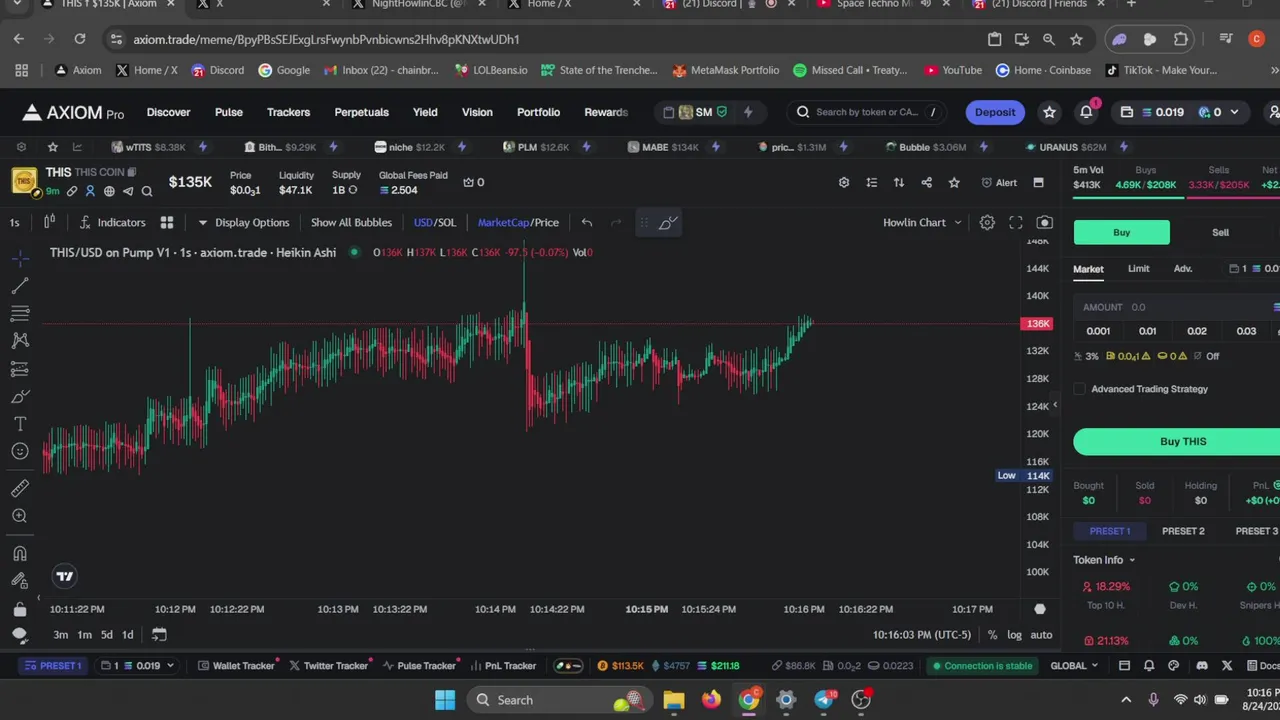Toggle auto scale on chart
Viewport: 1280px width, 720px height.
[1041, 635]
